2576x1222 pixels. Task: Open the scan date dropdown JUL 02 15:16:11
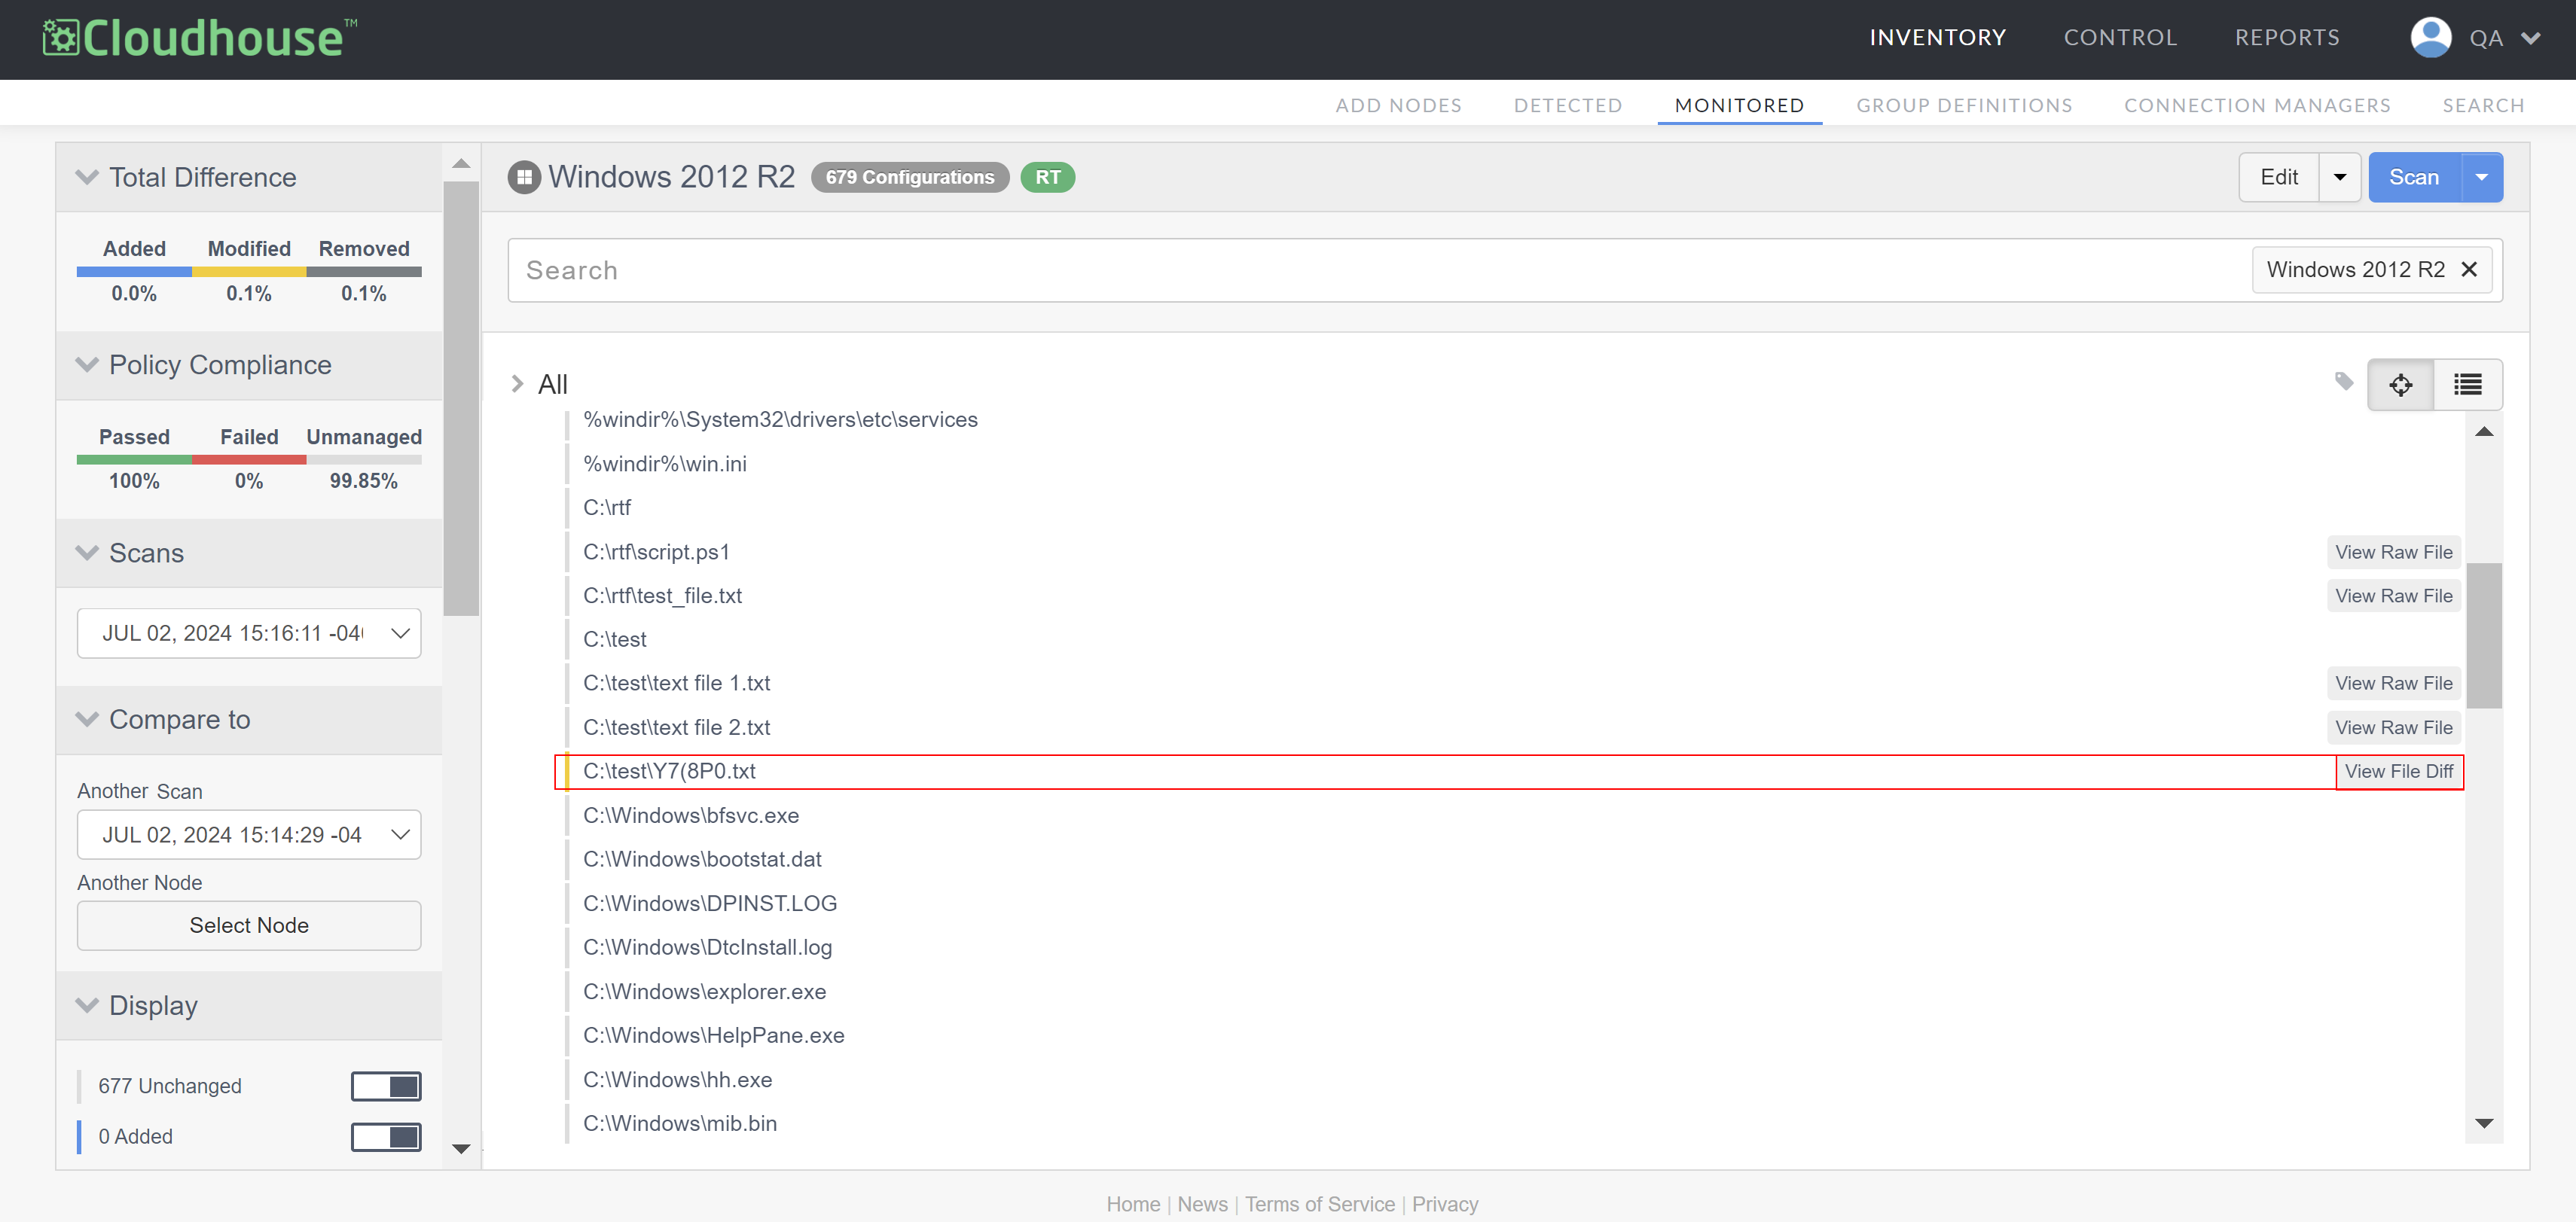[x=249, y=633]
